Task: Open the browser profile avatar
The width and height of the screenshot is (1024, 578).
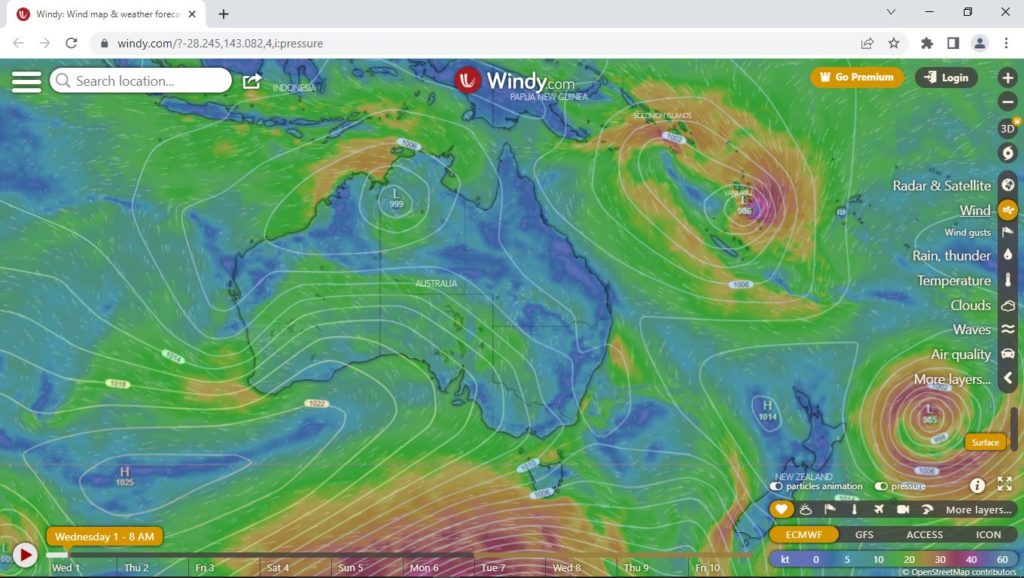Action: click(x=980, y=43)
